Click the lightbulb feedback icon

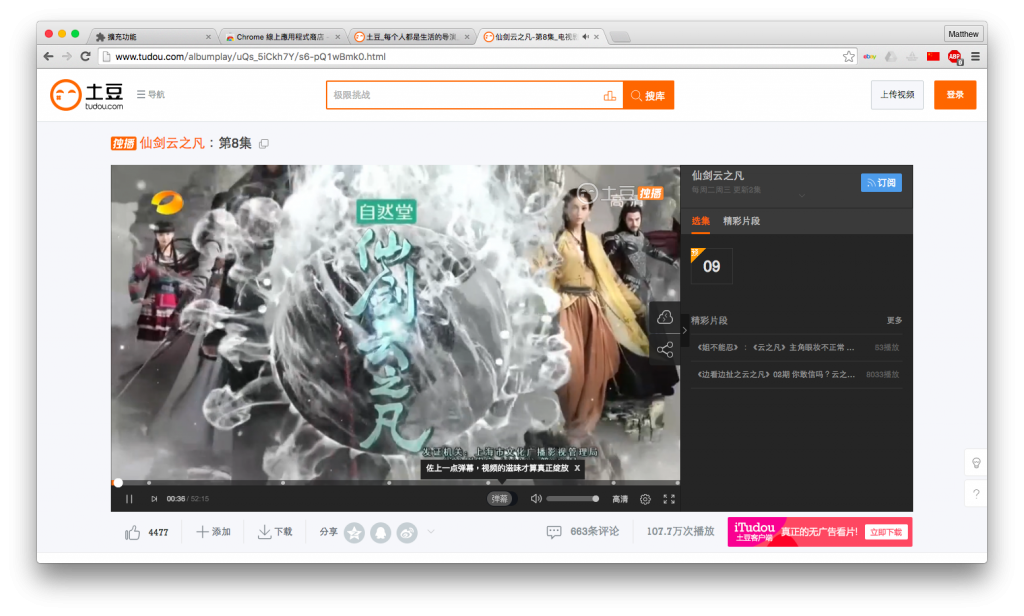(976, 463)
